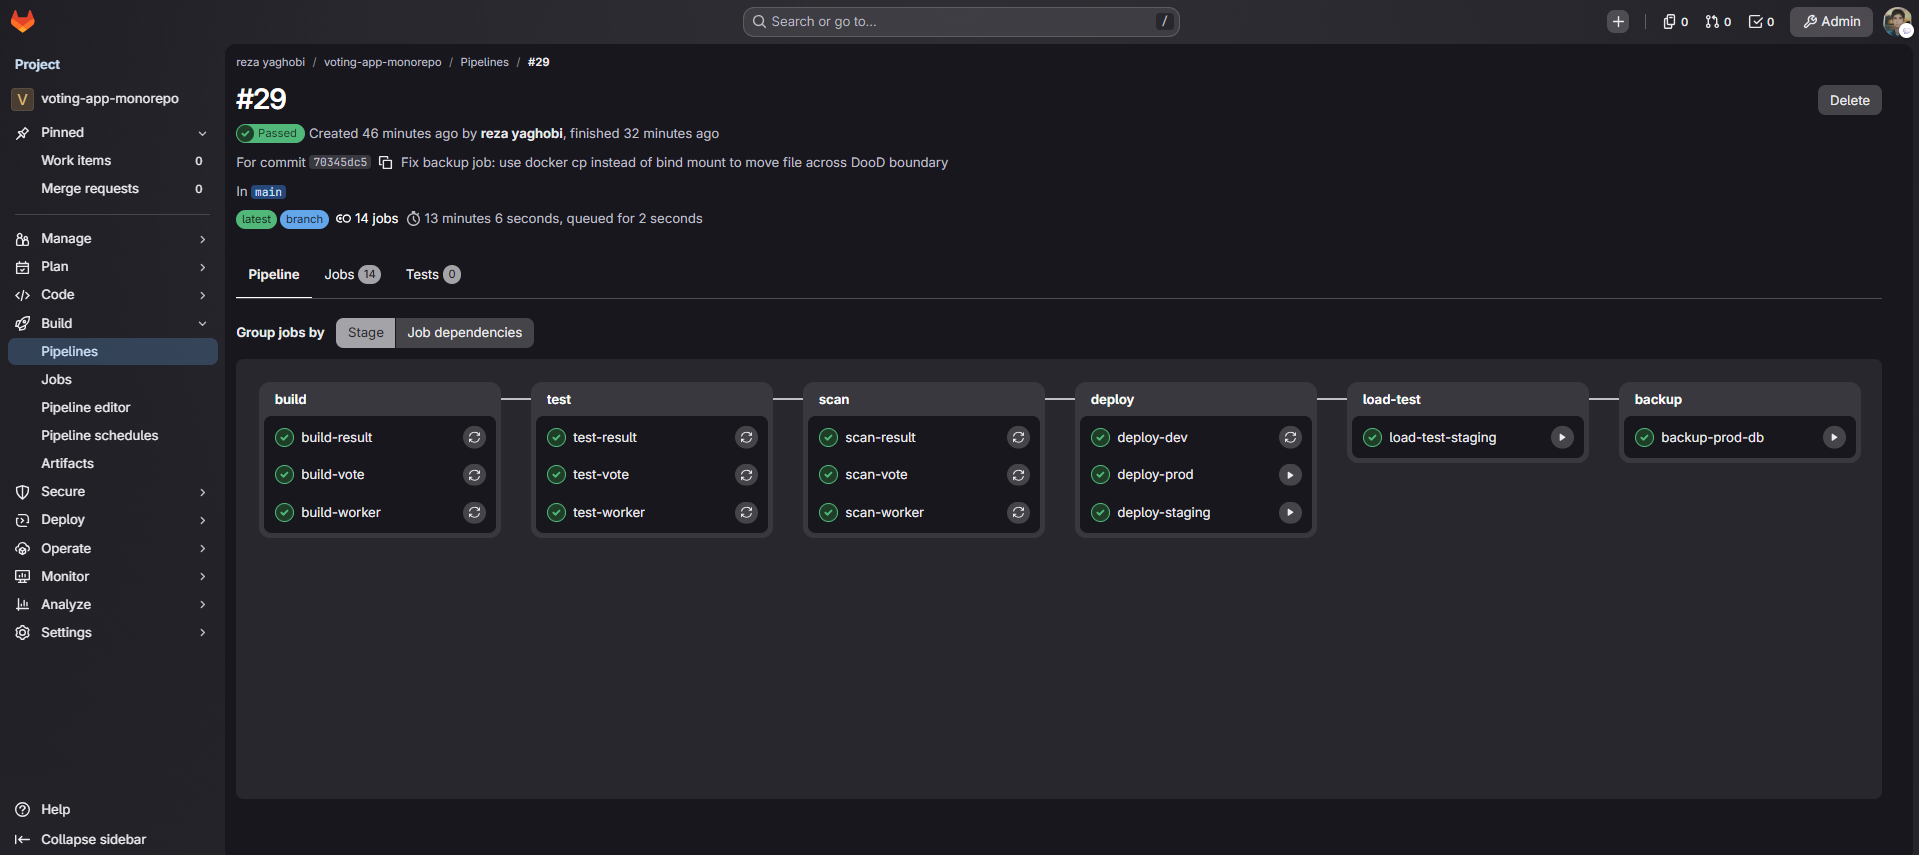The width and height of the screenshot is (1919, 855).
Task: Click the create new plus icon
Action: click(1618, 21)
